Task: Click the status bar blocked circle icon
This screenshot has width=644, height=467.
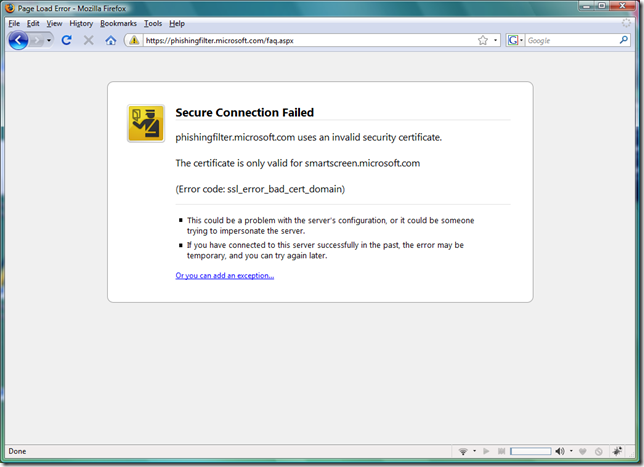Action: (x=598, y=451)
